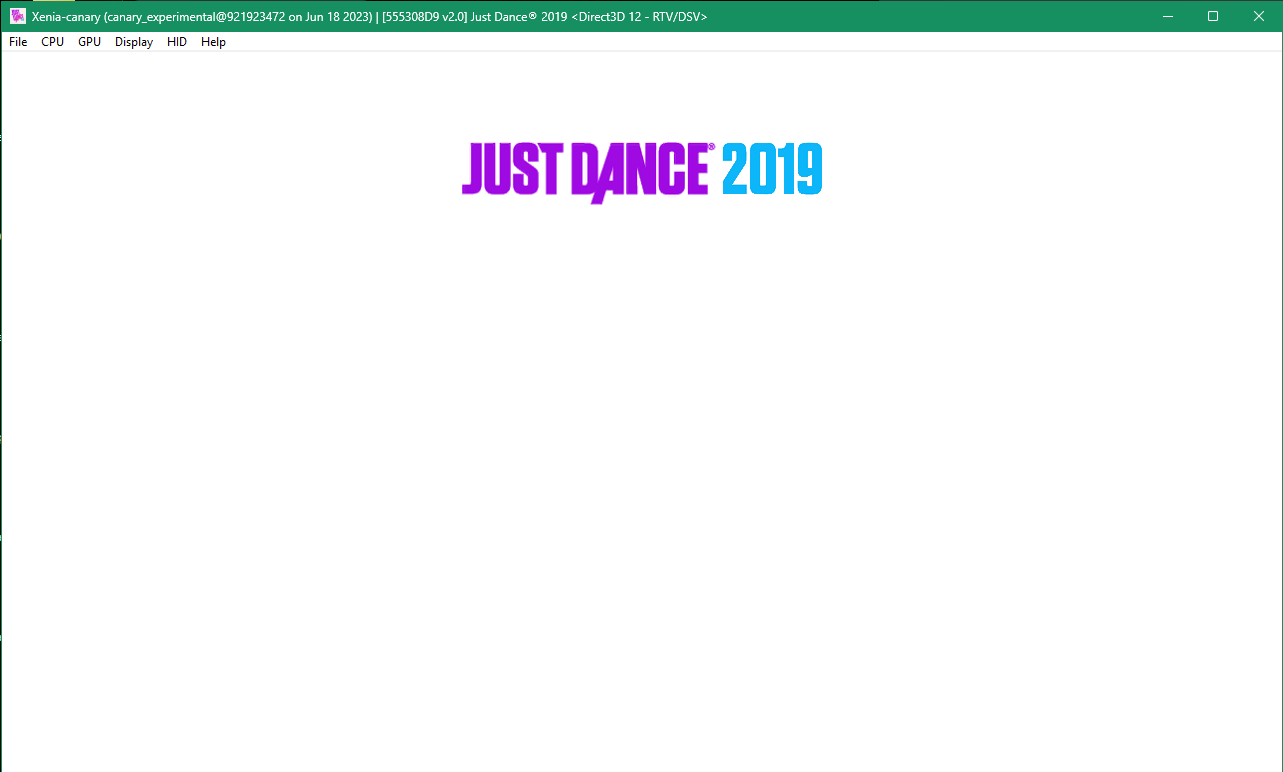Open the Display menu
1283x772 pixels.
(x=133, y=41)
